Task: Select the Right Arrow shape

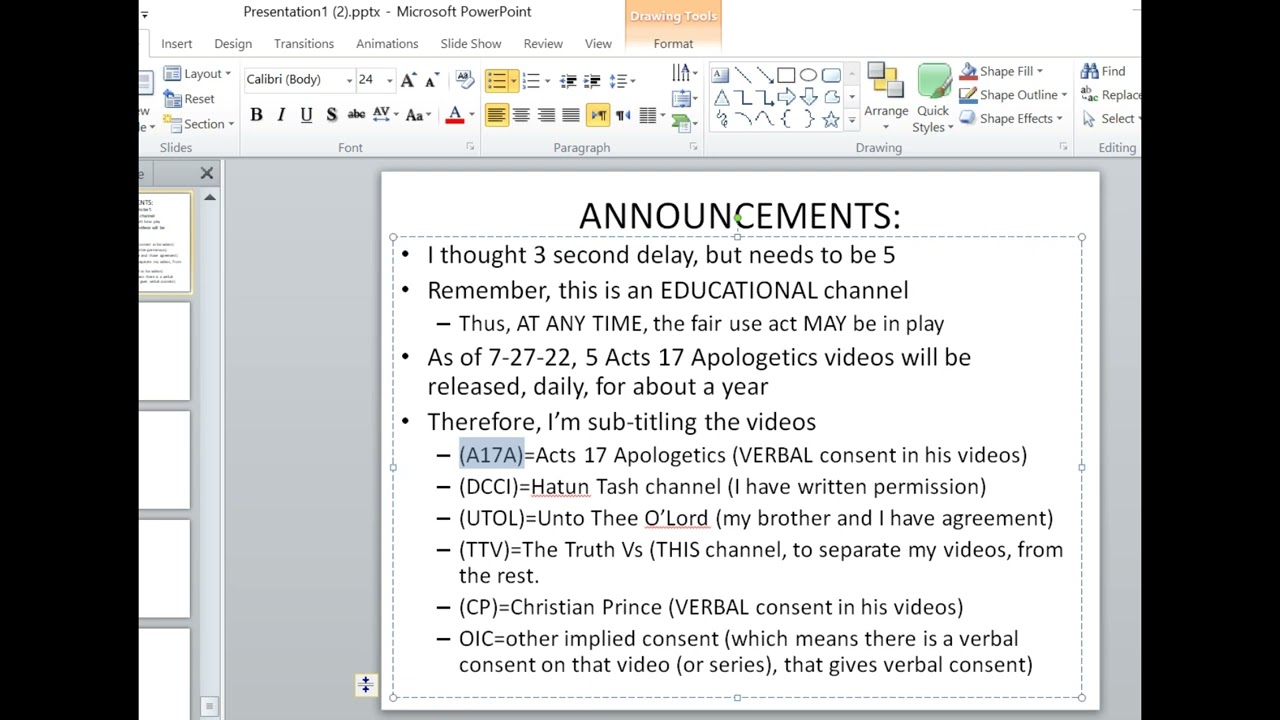Action: point(786,97)
